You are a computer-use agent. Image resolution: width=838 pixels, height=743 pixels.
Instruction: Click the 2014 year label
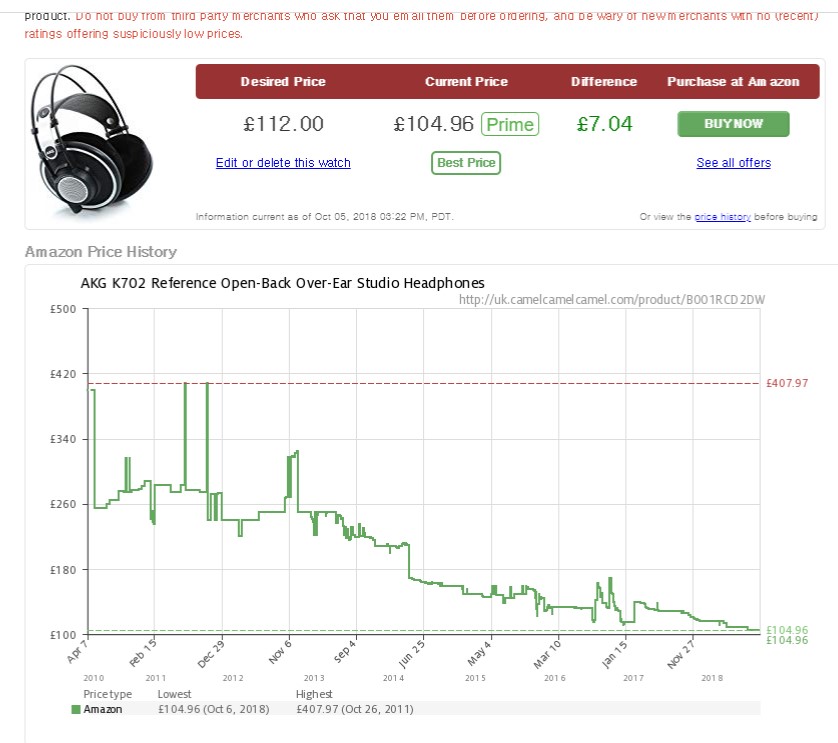tap(393, 678)
